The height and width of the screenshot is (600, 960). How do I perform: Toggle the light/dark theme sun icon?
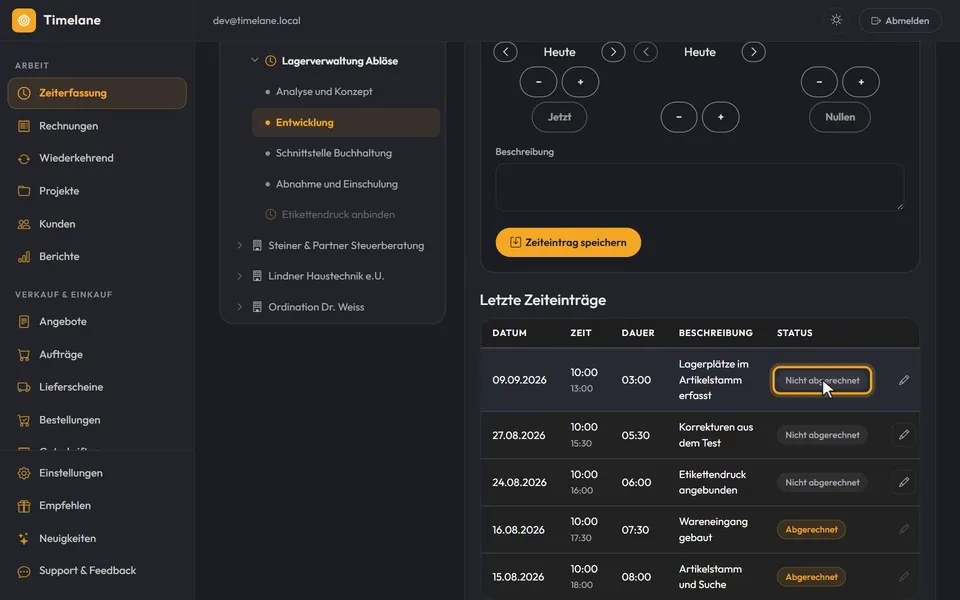(x=836, y=20)
